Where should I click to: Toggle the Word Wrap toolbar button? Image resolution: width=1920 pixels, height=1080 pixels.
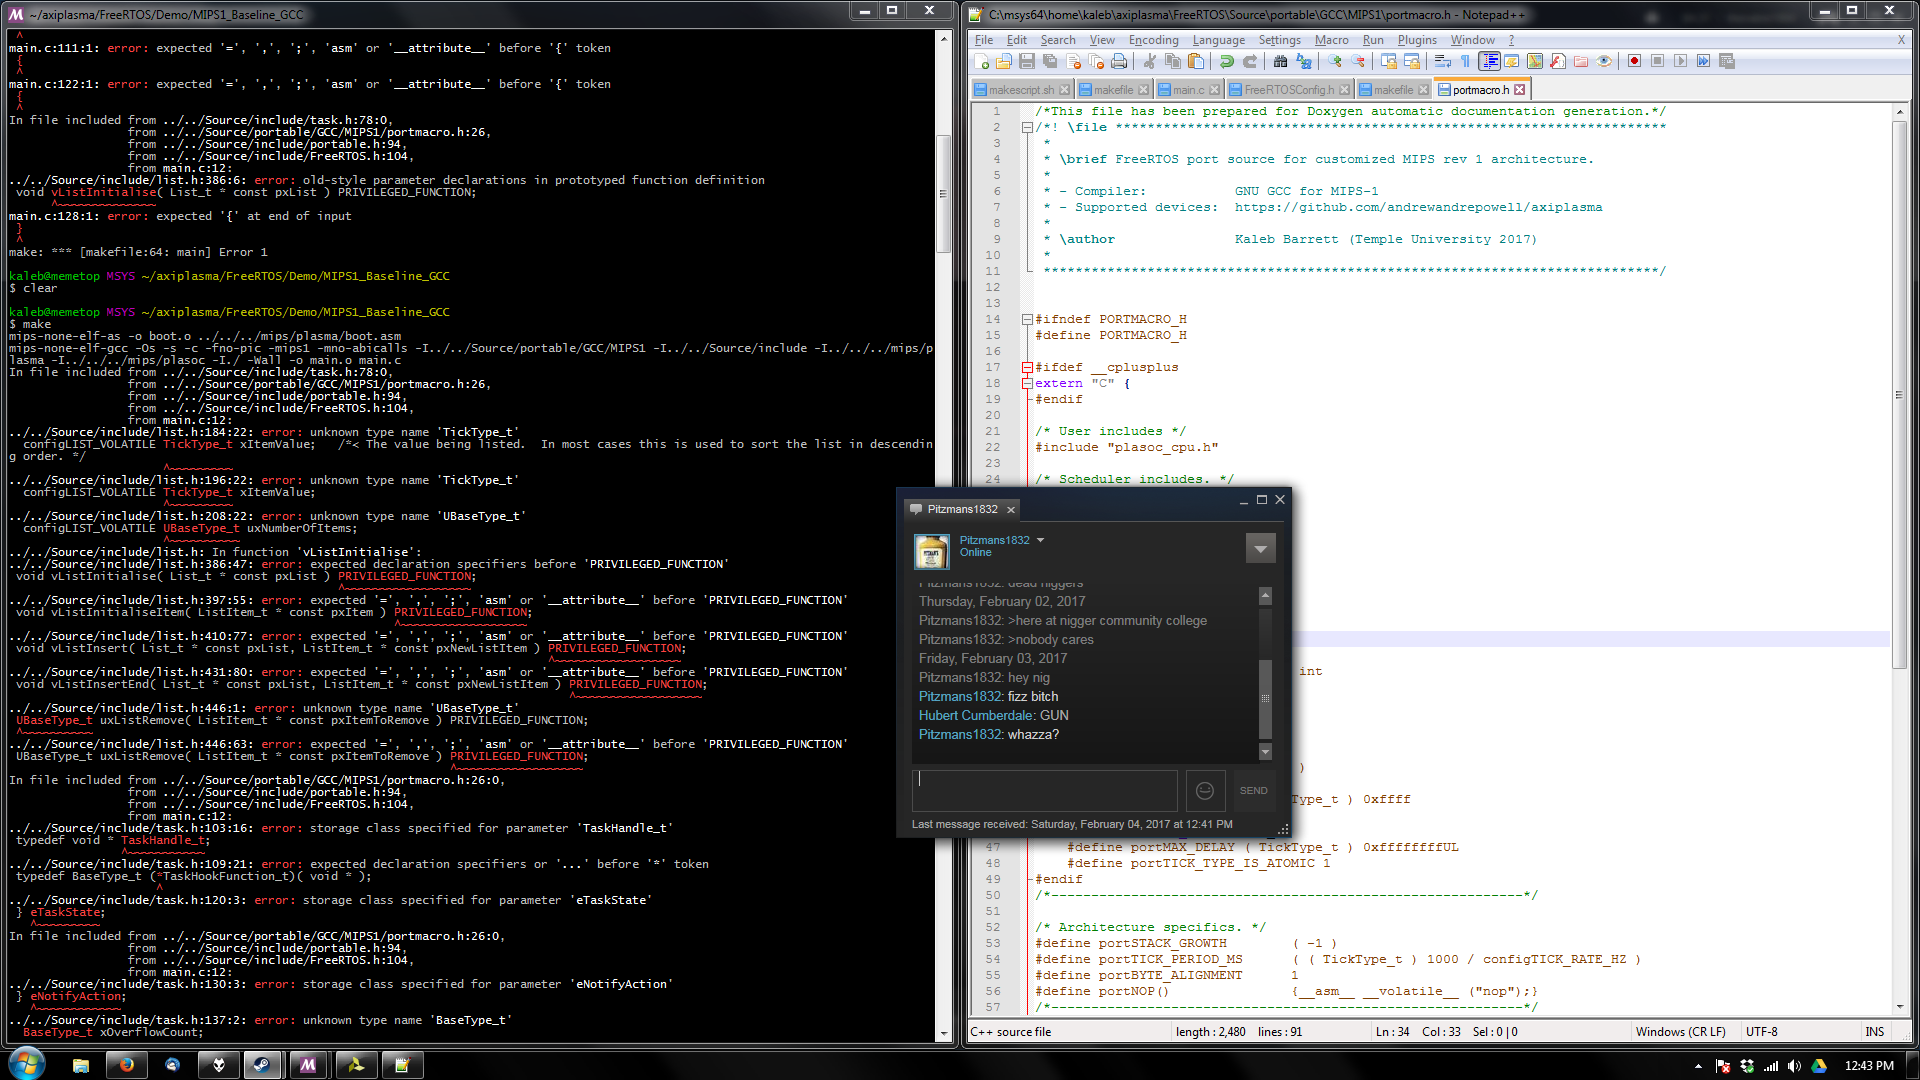pyautogui.click(x=1442, y=61)
